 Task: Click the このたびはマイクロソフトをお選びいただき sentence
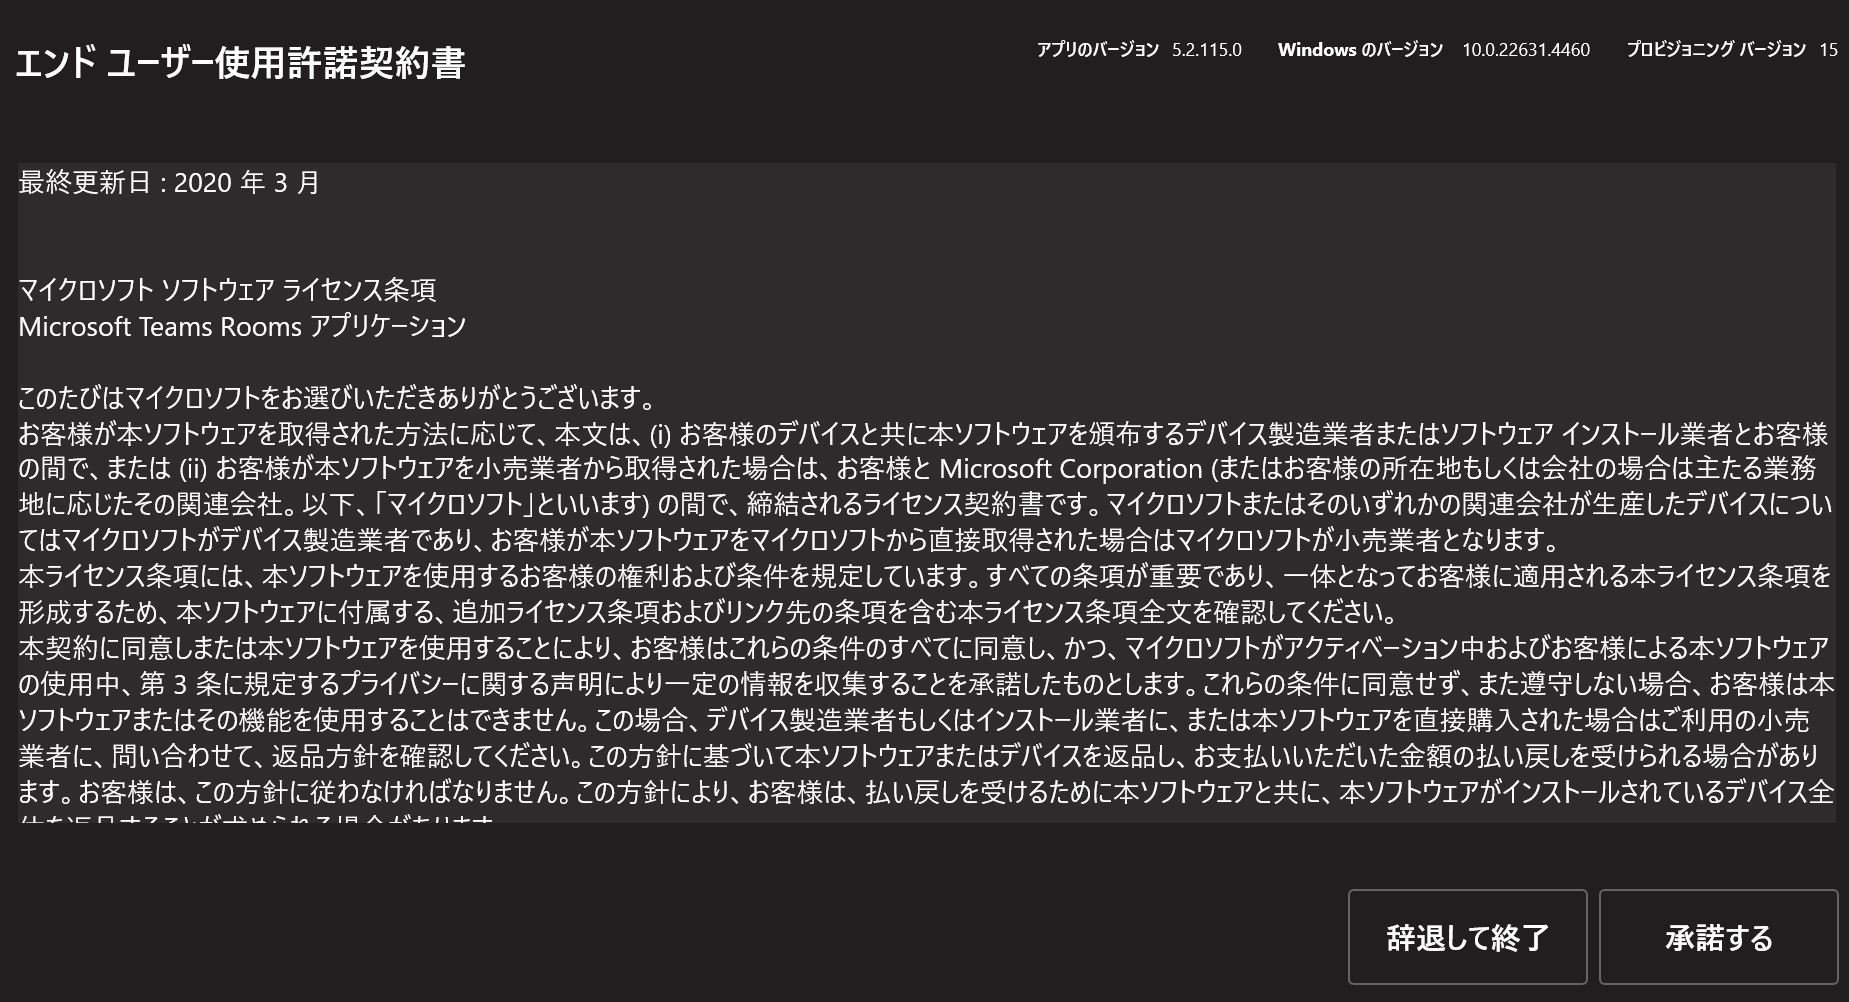point(337,398)
